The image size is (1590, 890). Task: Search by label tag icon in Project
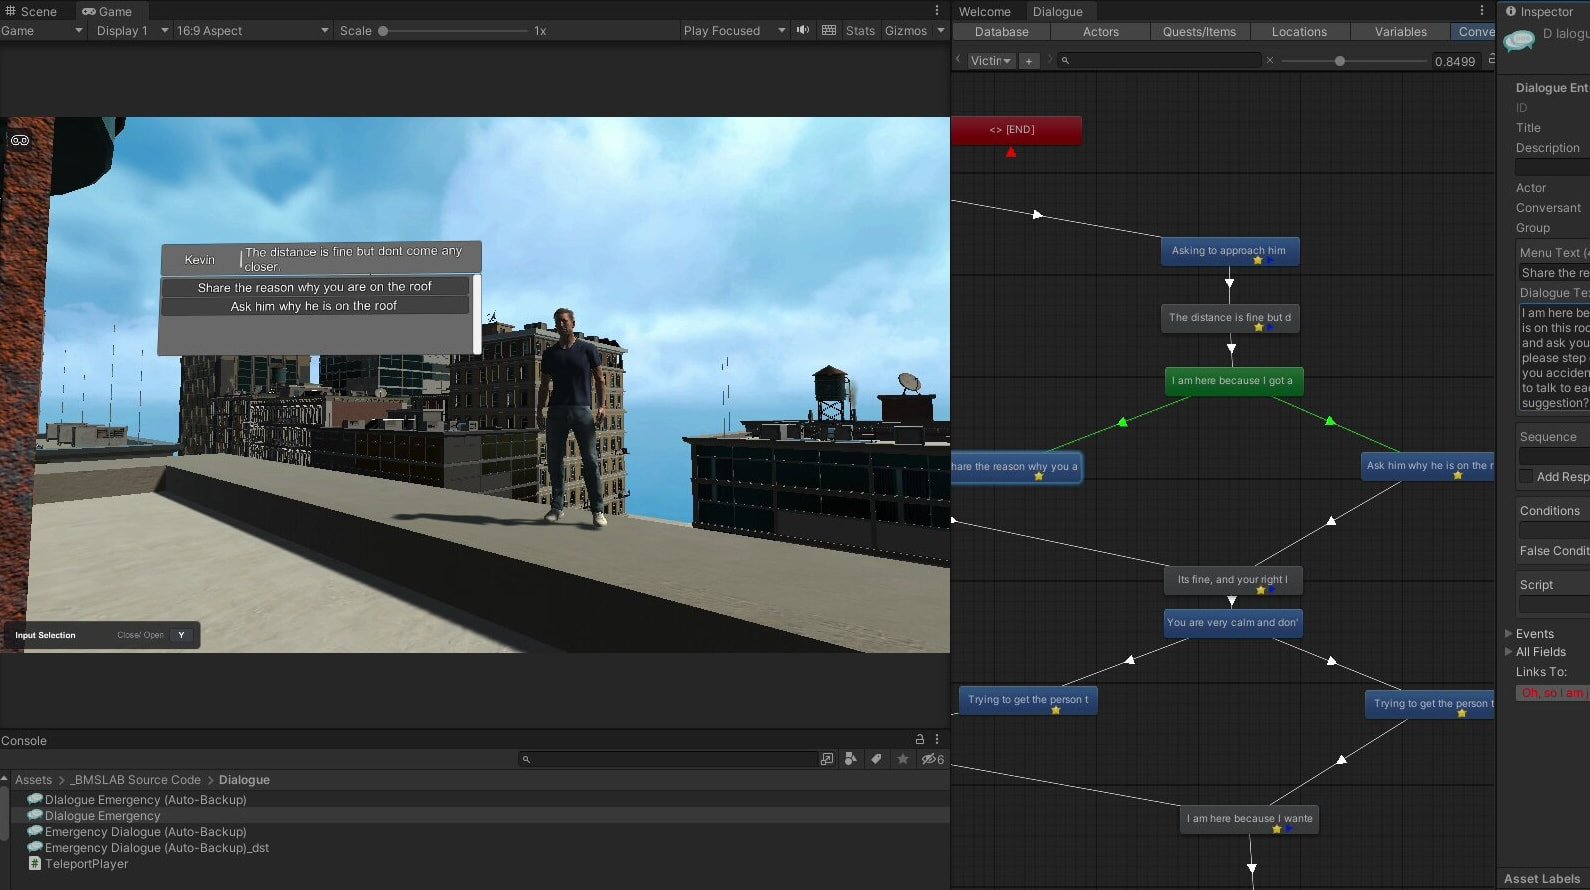pos(876,759)
